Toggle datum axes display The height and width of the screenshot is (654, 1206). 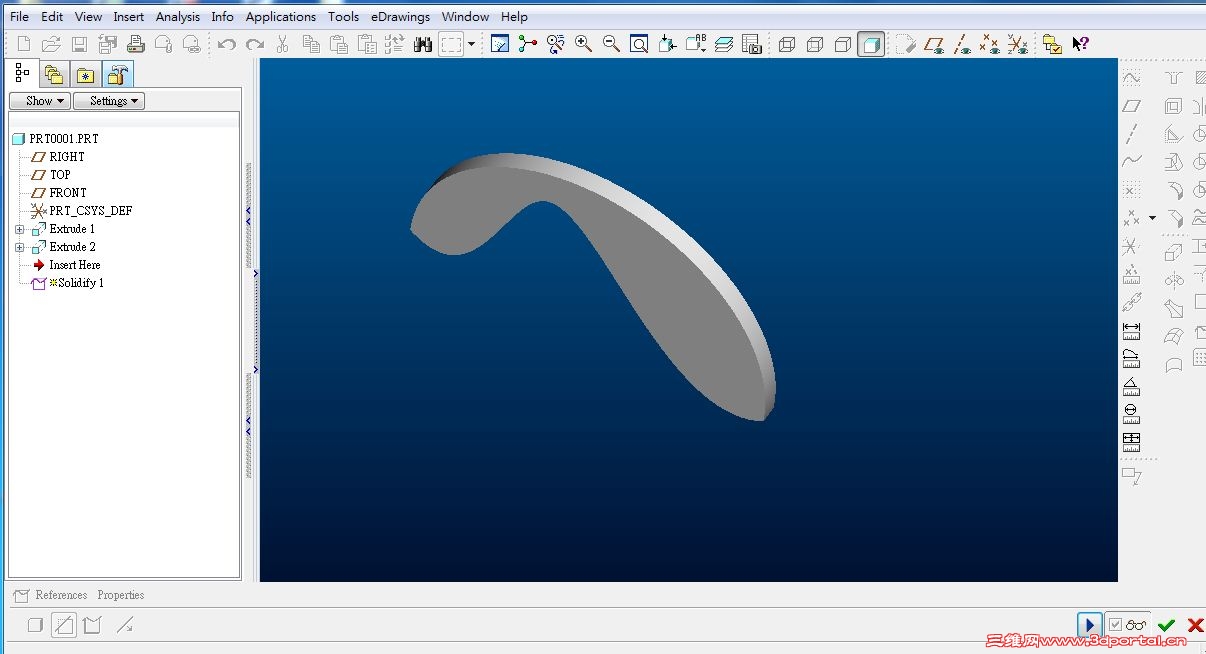(x=962, y=44)
